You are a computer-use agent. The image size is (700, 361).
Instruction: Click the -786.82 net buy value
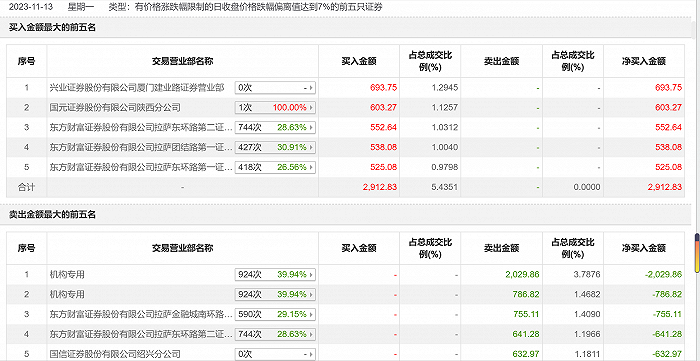coord(667,295)
